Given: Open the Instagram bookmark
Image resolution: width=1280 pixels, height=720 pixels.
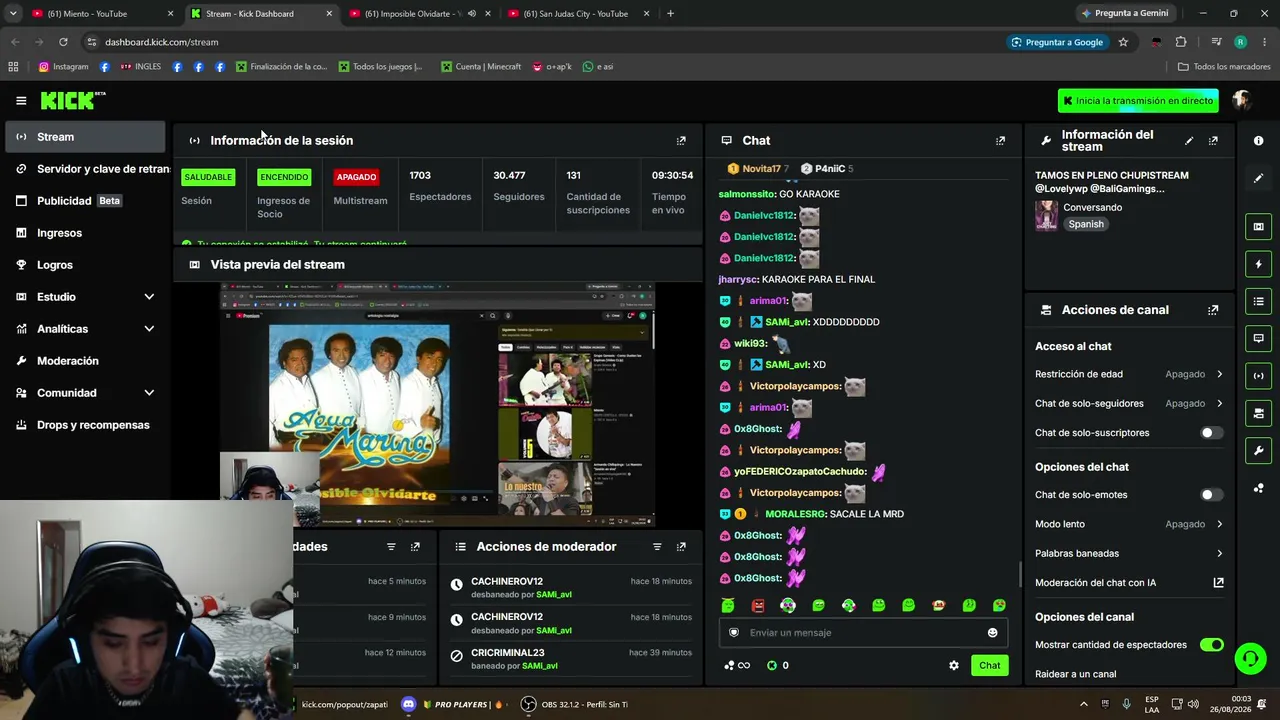Looking at the screenshot, I should 63,67.
